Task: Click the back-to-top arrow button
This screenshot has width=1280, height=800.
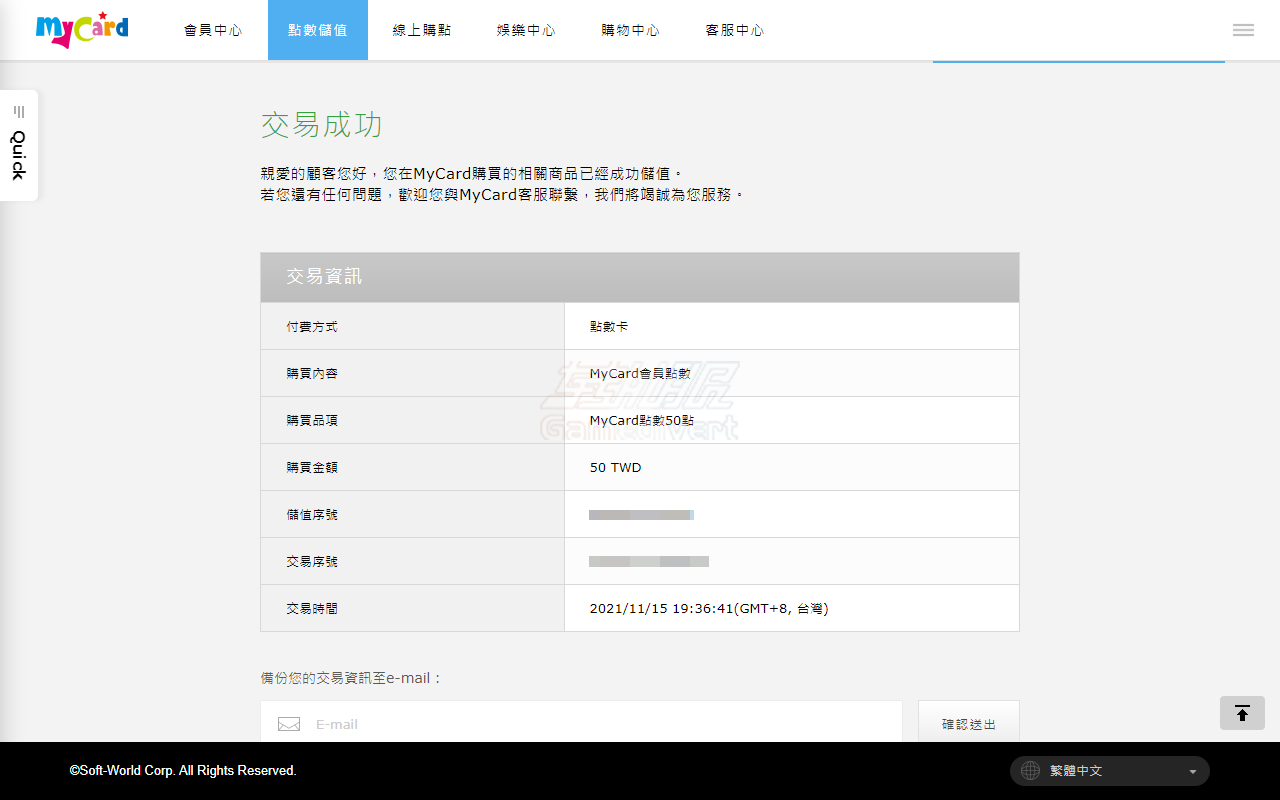Action: (x=1242, y=713)
